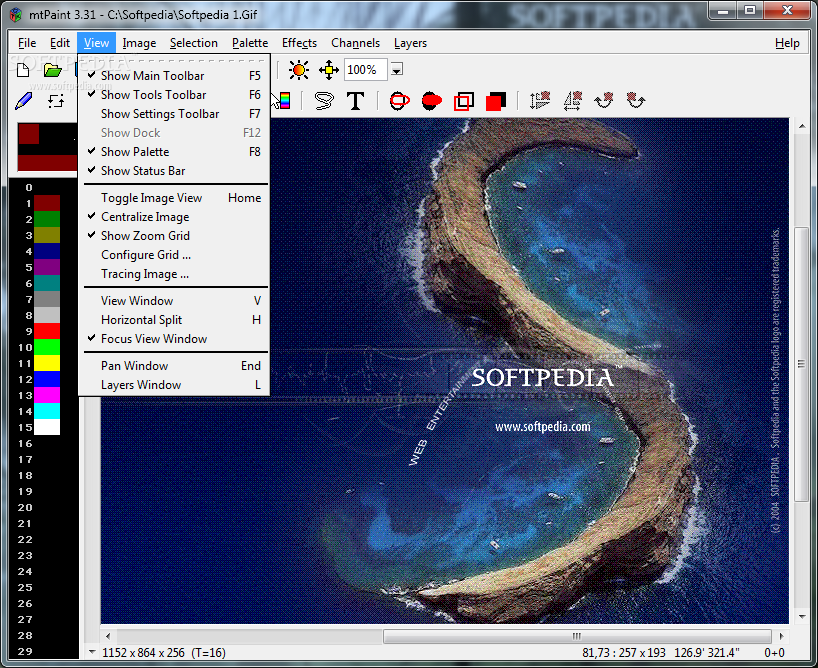Screen dimensions: 818x668
Task: Select the Lasso selection tool
Action: pos(324,101)
